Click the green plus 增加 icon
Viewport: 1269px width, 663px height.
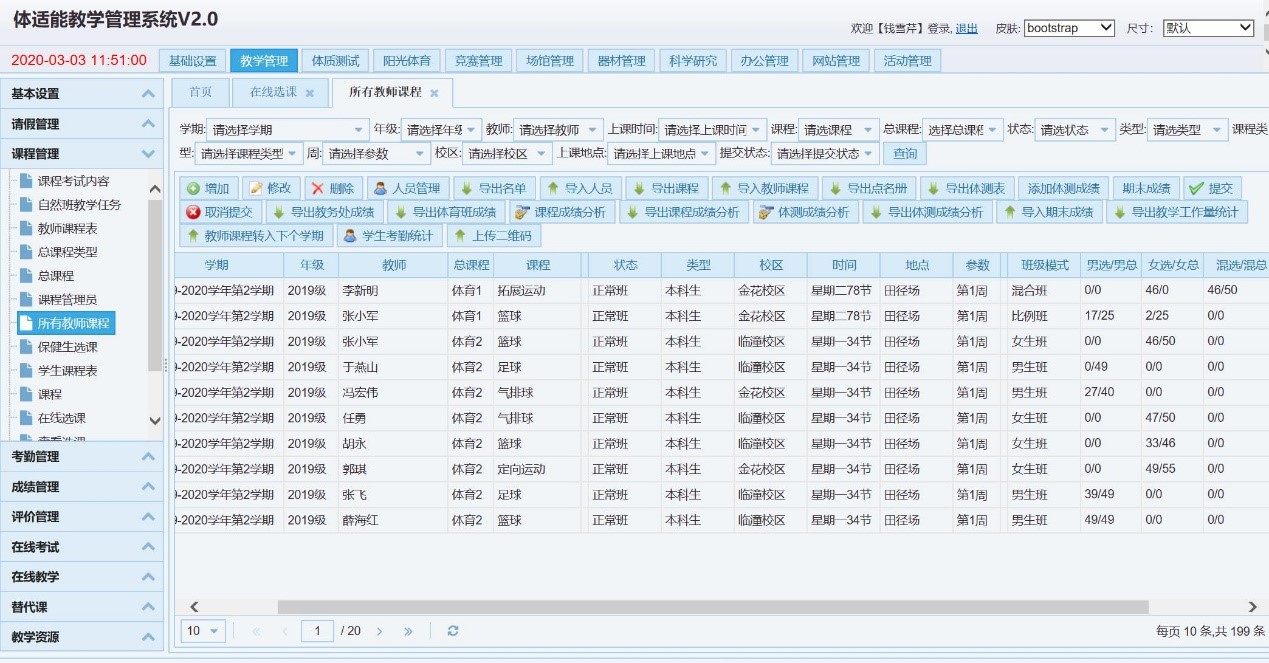[194, 188]
